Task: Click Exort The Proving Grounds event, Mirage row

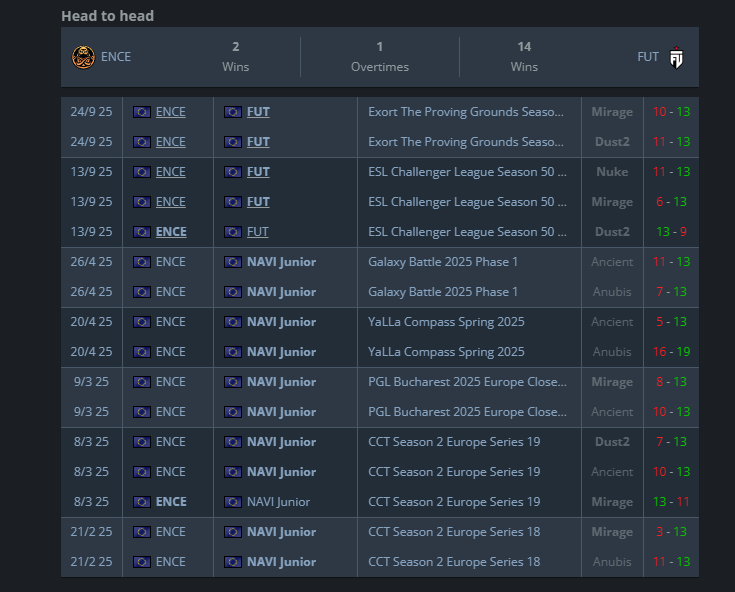Action: click(466, 112)
